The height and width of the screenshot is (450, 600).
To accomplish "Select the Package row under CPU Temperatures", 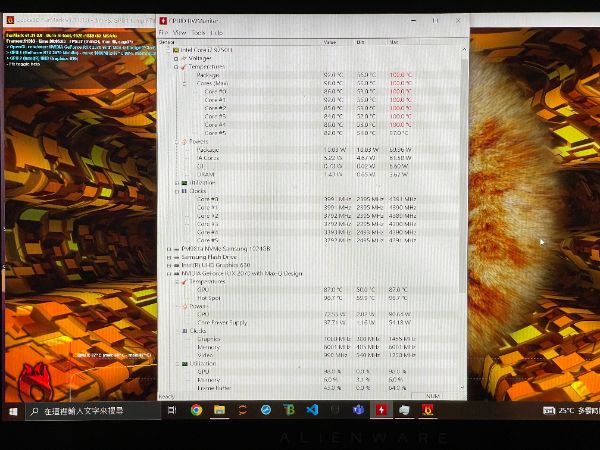I will [x=308, y=75].
